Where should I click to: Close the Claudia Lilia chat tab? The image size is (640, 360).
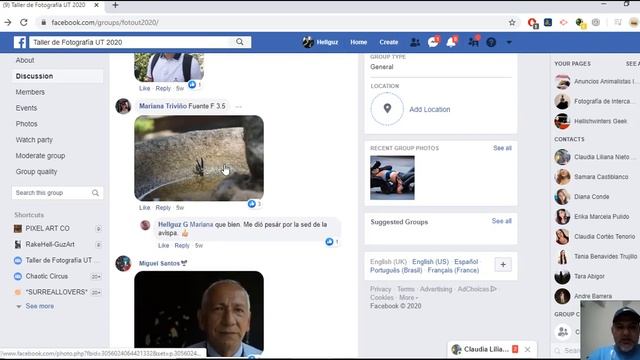527,349
